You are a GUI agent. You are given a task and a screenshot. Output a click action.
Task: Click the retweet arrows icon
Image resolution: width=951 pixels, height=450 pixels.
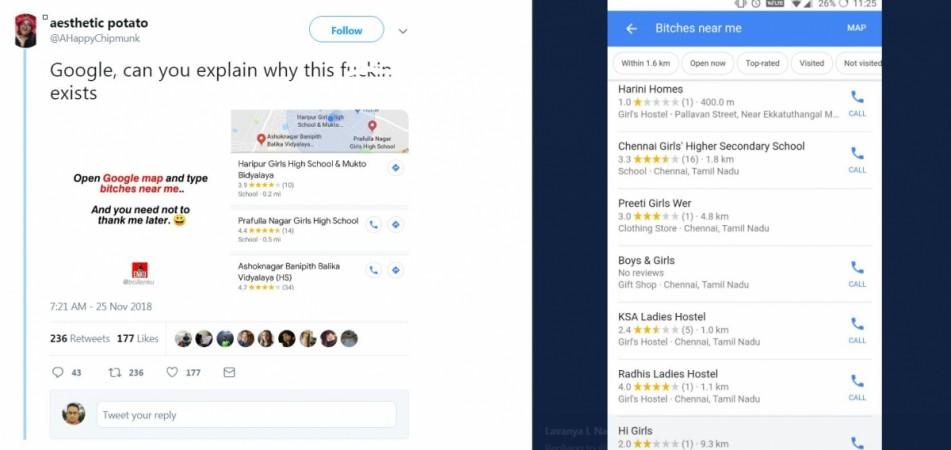[115, 372]
